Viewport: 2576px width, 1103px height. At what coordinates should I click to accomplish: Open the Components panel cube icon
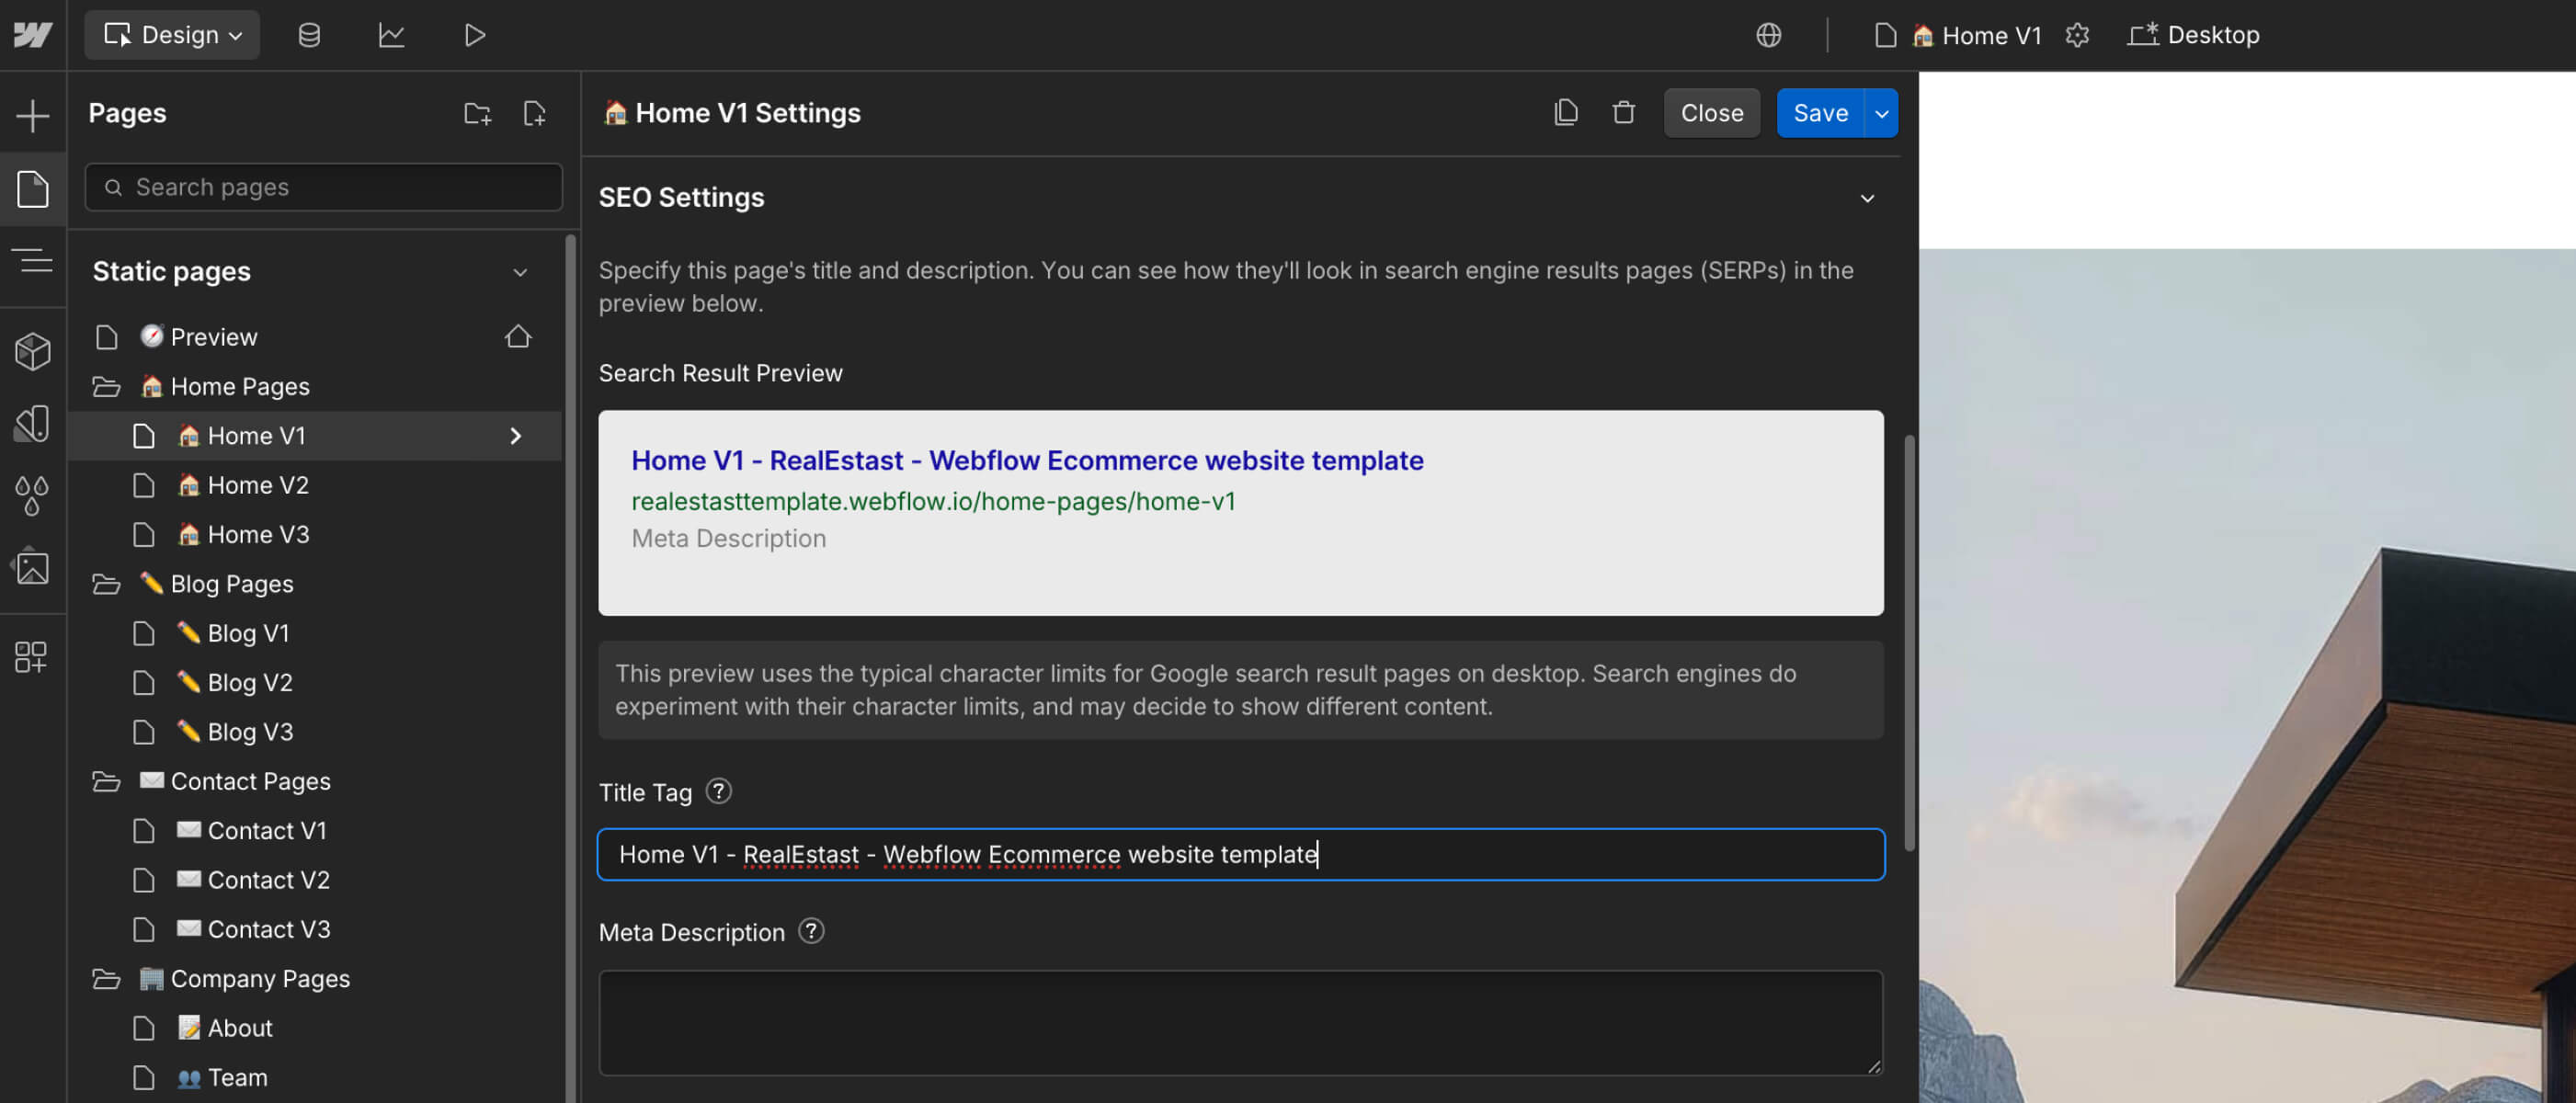coord(33,351)
